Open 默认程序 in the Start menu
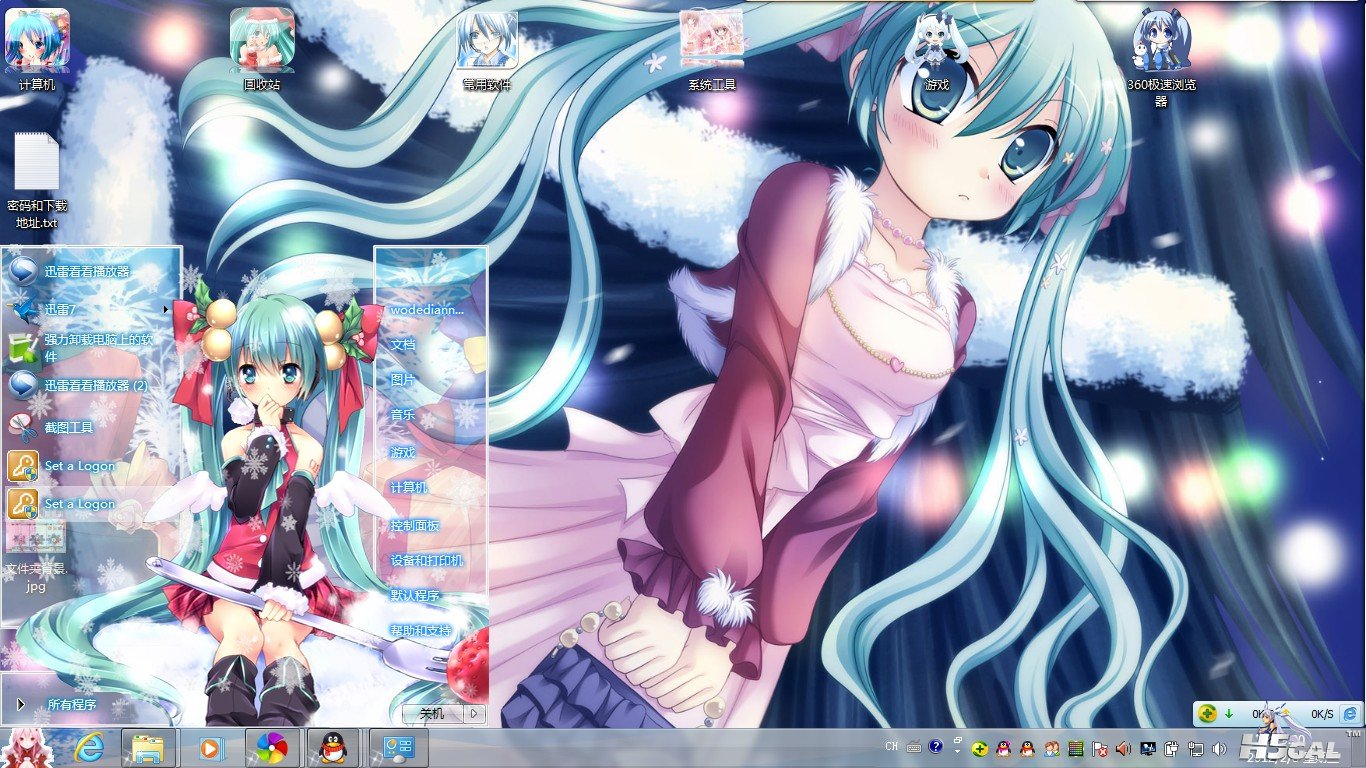 tap(415, 595)
